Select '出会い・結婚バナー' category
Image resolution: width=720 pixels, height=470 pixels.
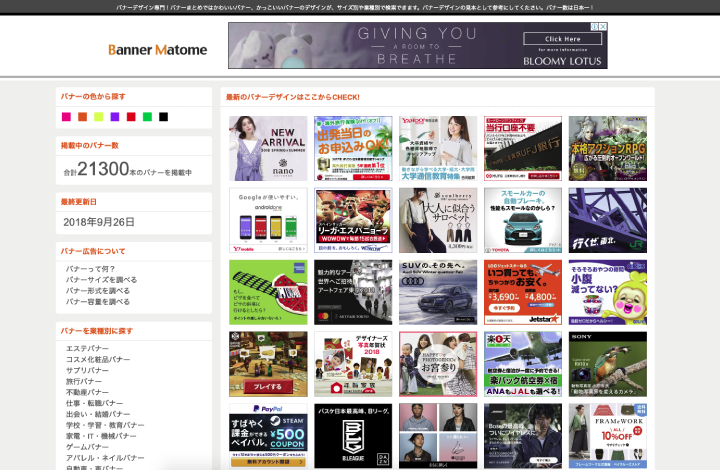98,414
